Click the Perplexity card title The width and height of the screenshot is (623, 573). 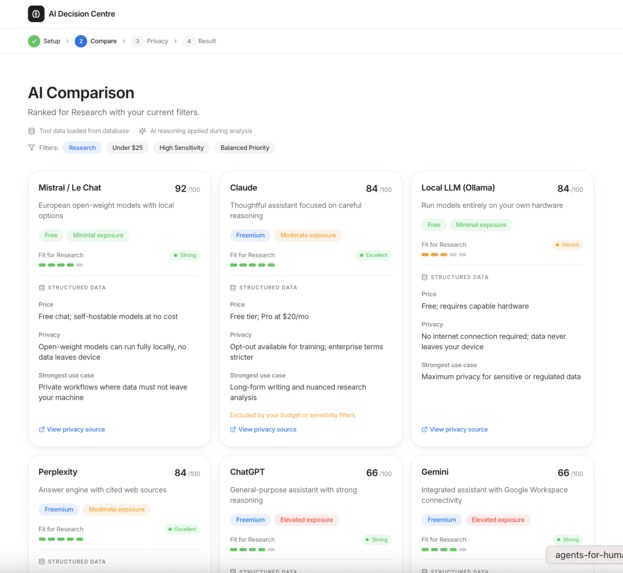pyautogui.click(x=58, y=472)
